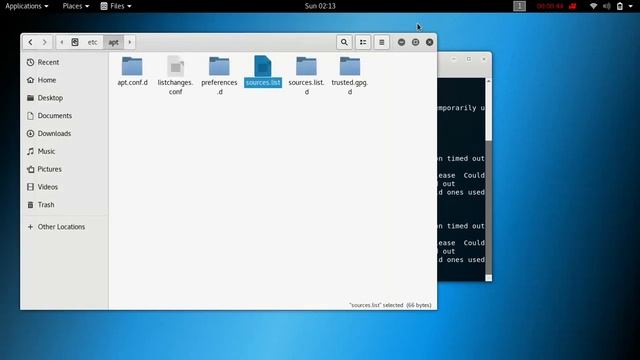Go back with the Files back arrow

pyautogui.click(x=30, y=42)
